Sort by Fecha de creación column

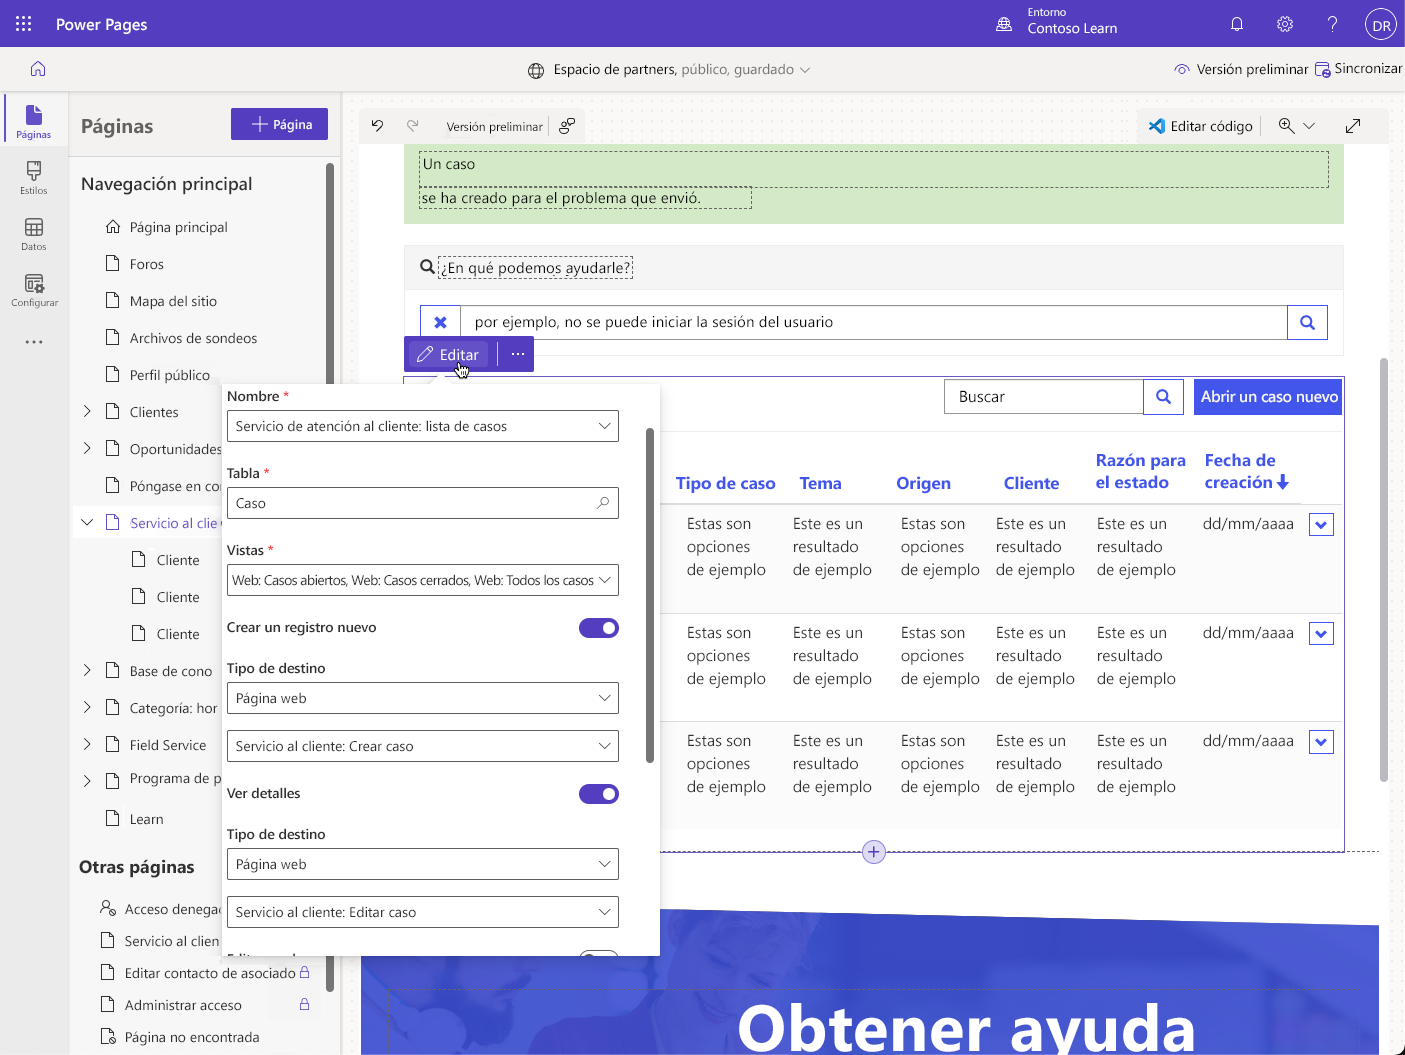pos(1247,471)
